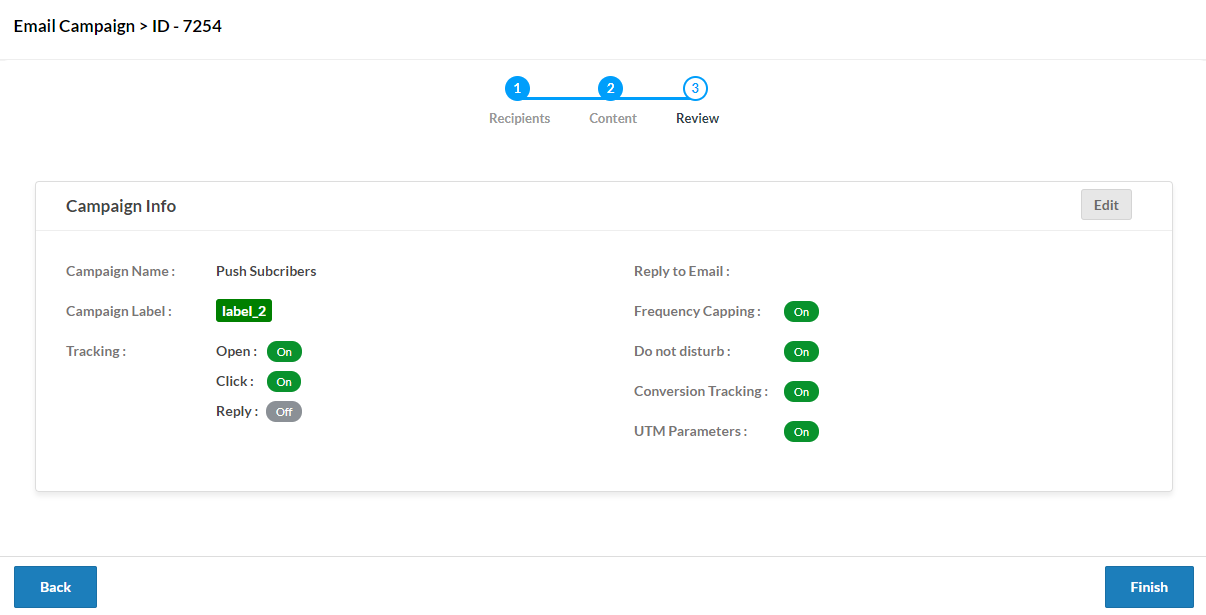Open the Content step label
The width and height of the screenshot is (1206, 615).
[x=613, y=118]
